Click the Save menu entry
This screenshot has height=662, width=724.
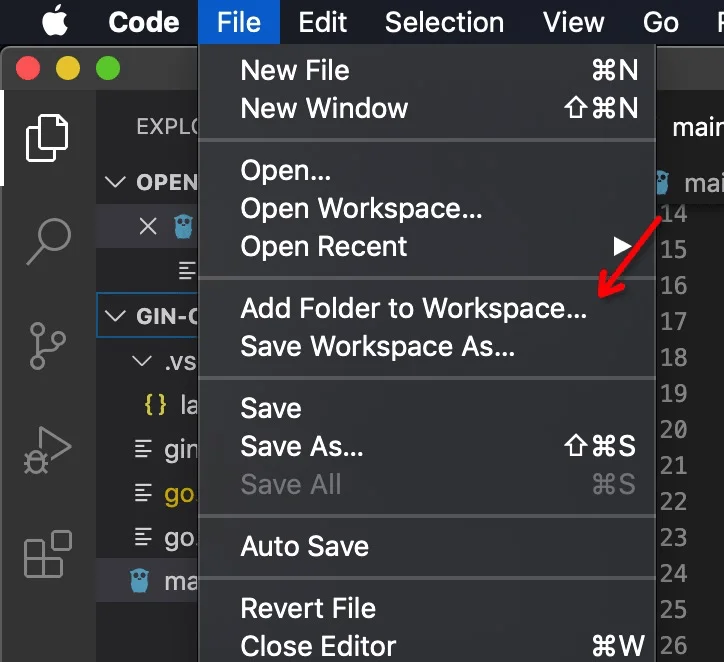pyautogui.click(x=427, y=408)
